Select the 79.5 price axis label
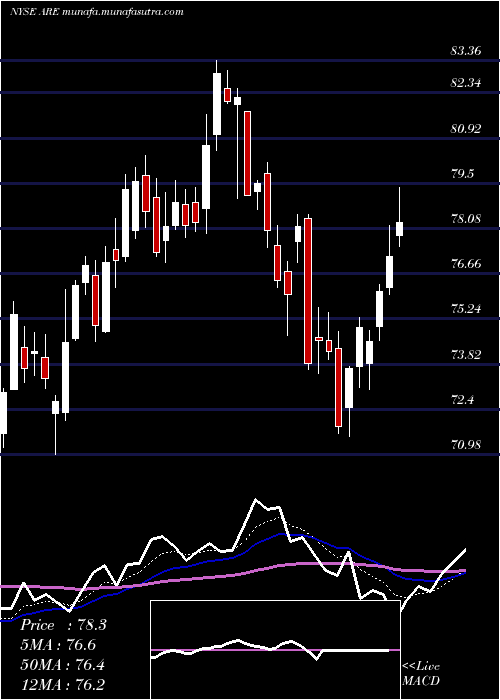 click(462, 174)
